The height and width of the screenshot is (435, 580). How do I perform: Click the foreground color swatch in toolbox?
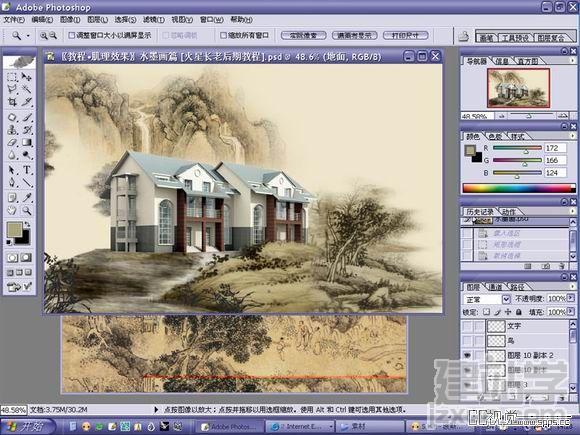14,229
